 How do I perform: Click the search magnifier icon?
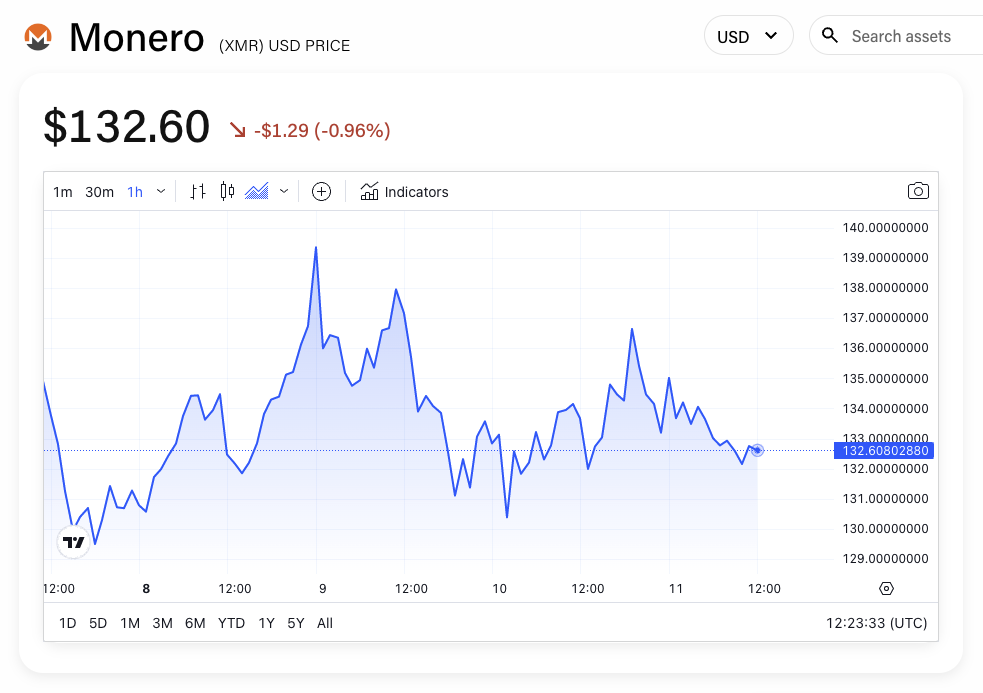830,36
